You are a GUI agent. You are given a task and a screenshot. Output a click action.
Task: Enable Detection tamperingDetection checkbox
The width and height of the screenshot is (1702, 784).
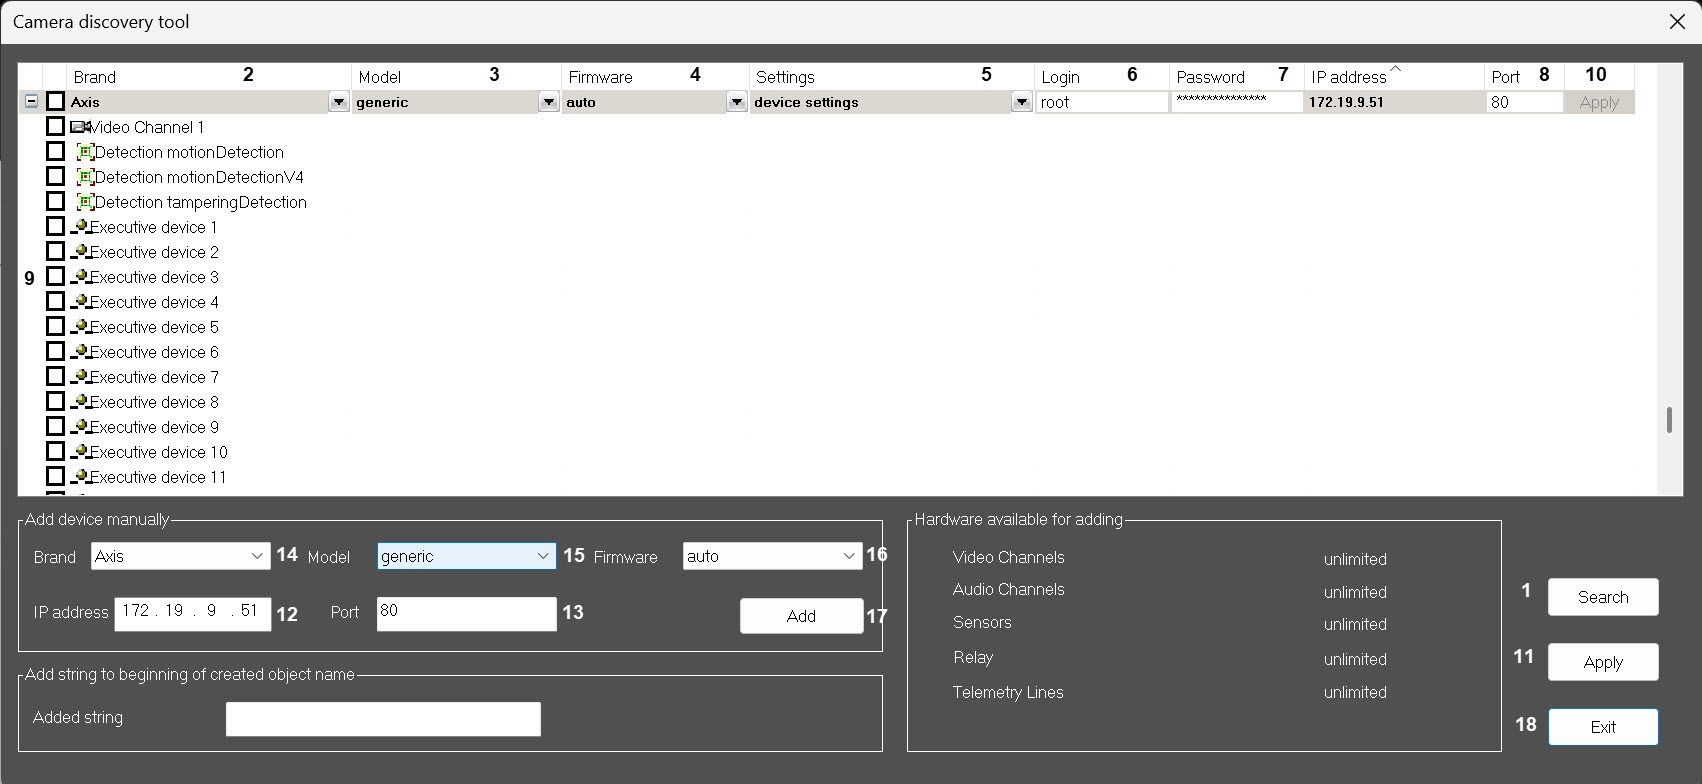(x=56, y=202)
